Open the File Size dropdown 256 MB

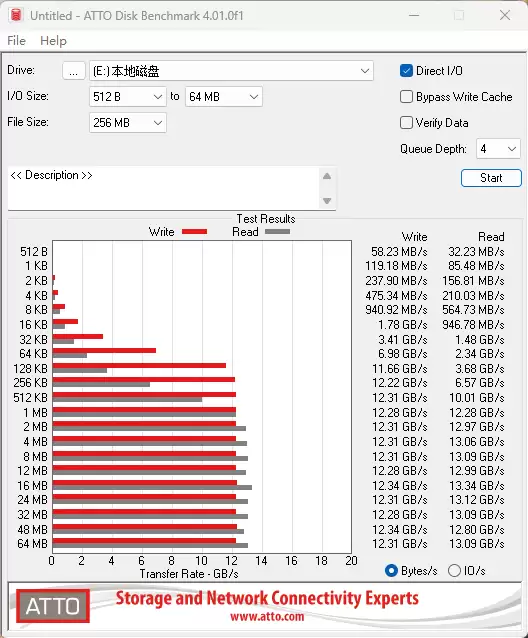tap(128, 122)
